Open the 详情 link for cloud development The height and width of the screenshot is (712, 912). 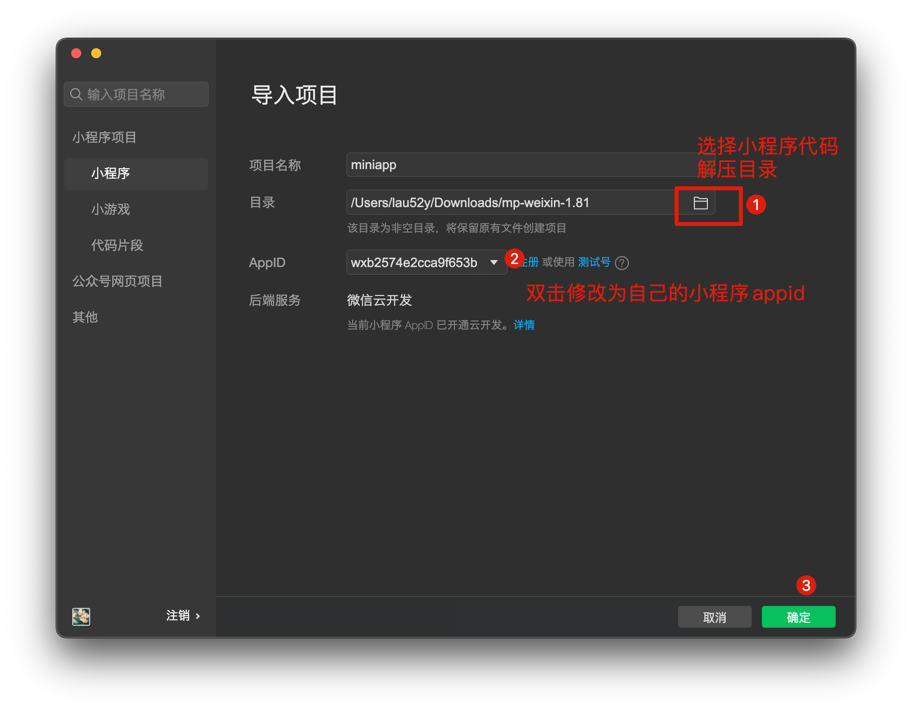click(524, 325)
